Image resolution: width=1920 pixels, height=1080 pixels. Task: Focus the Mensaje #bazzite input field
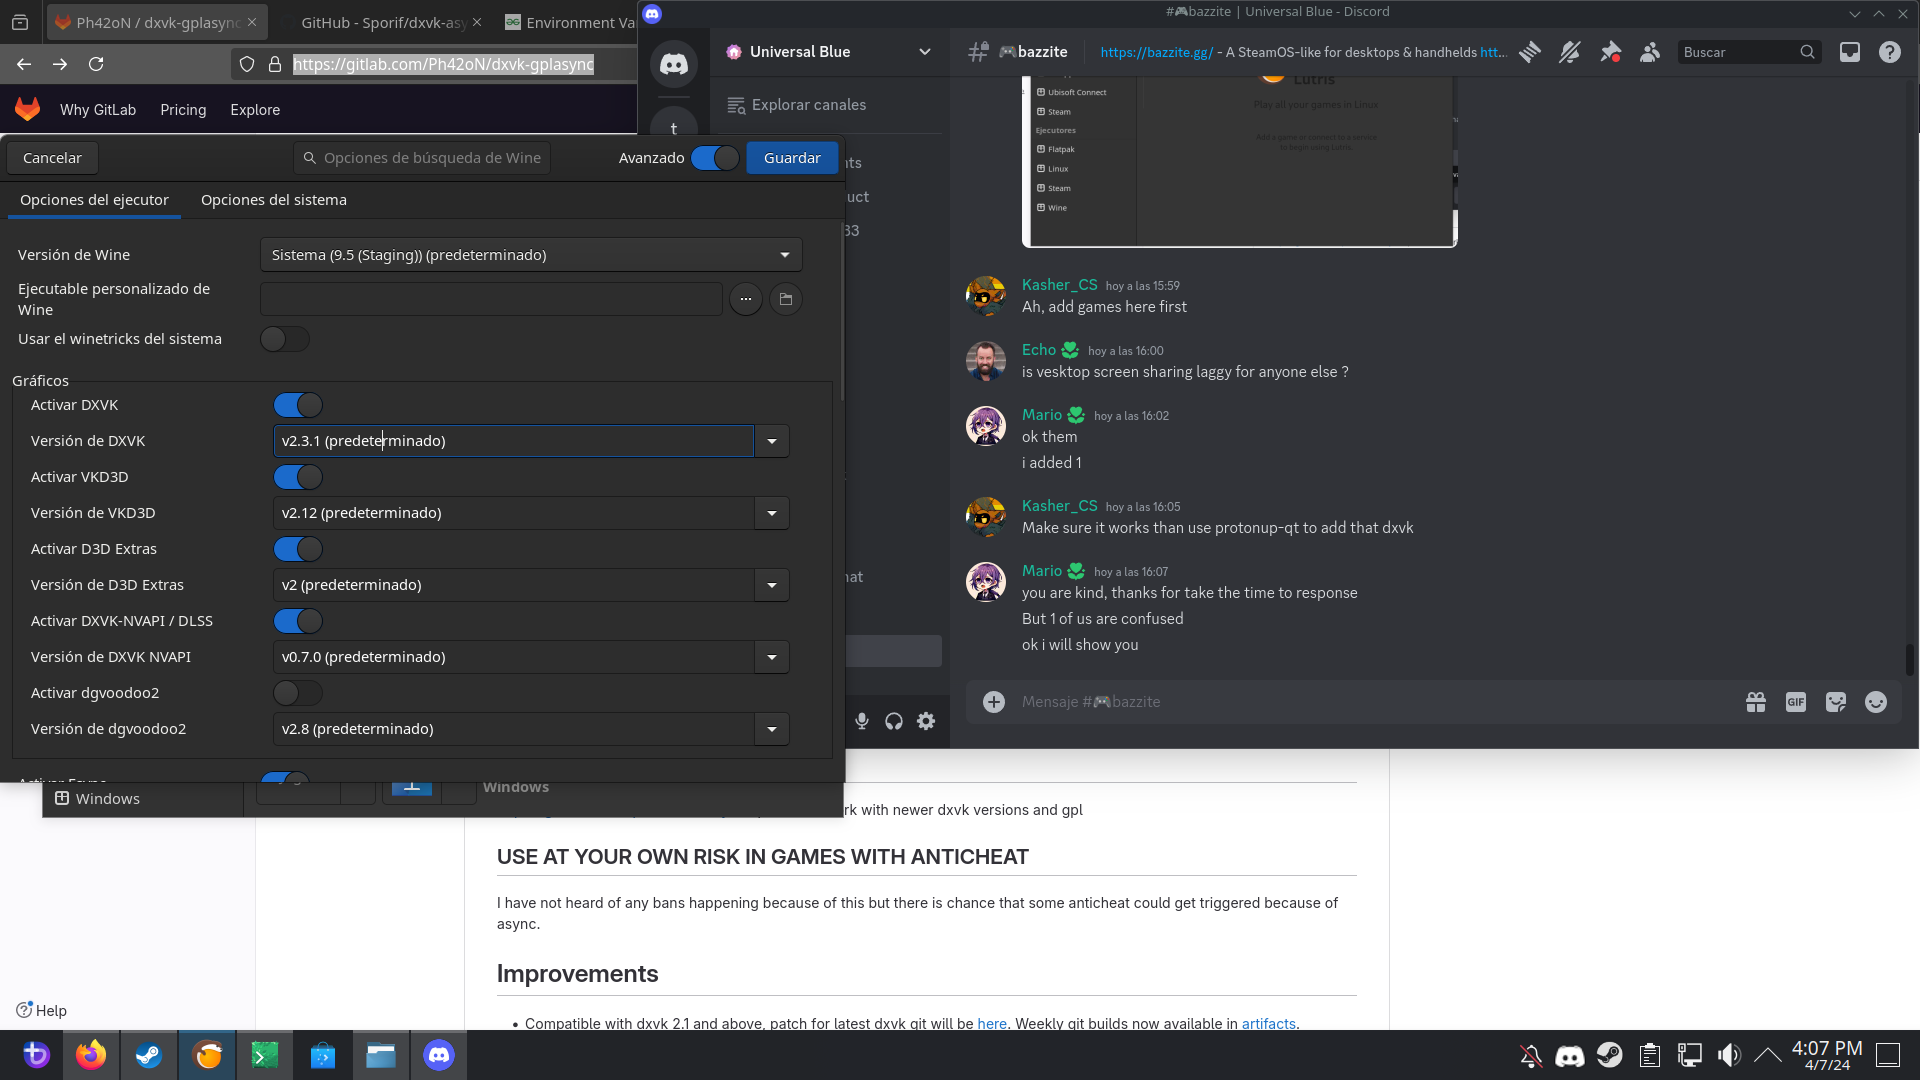[1370, 702]
